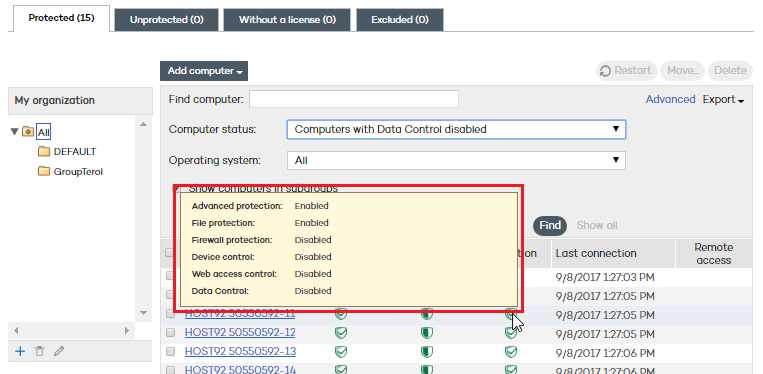
Task: Open the HOST92 50550592-12 computer link
Action: [x=240, y=333]
